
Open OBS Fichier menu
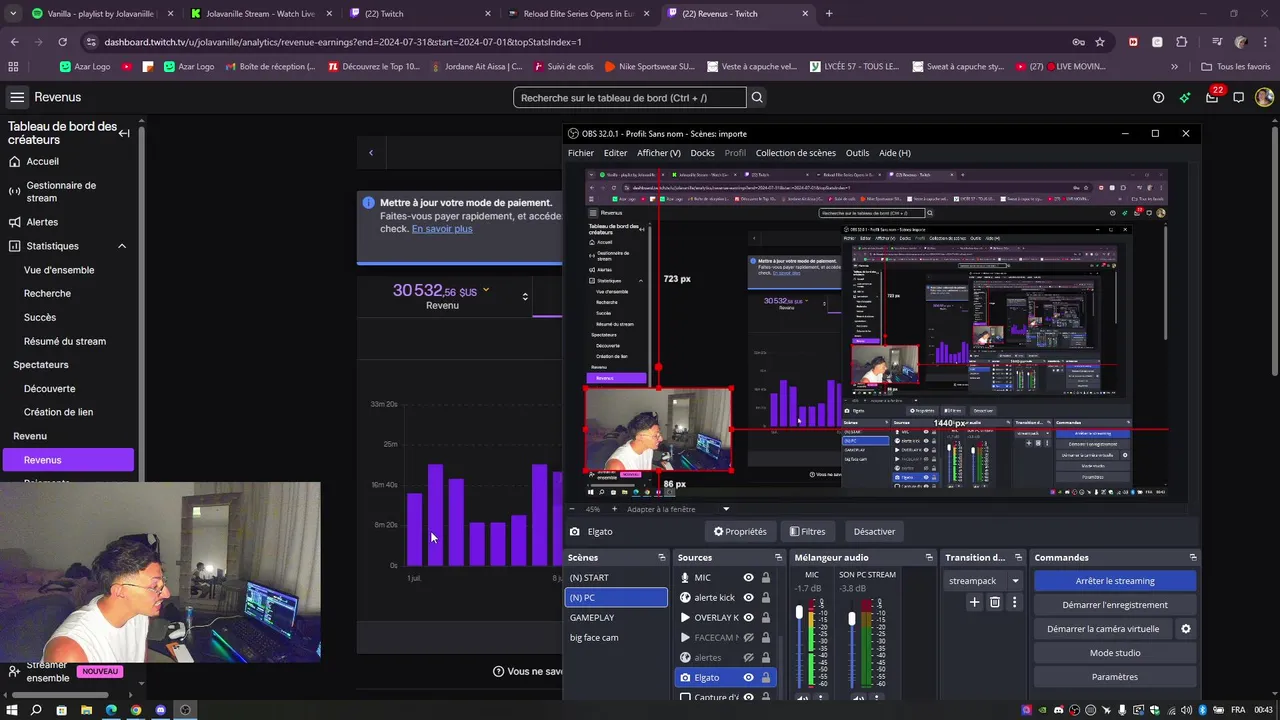[581, 153]
